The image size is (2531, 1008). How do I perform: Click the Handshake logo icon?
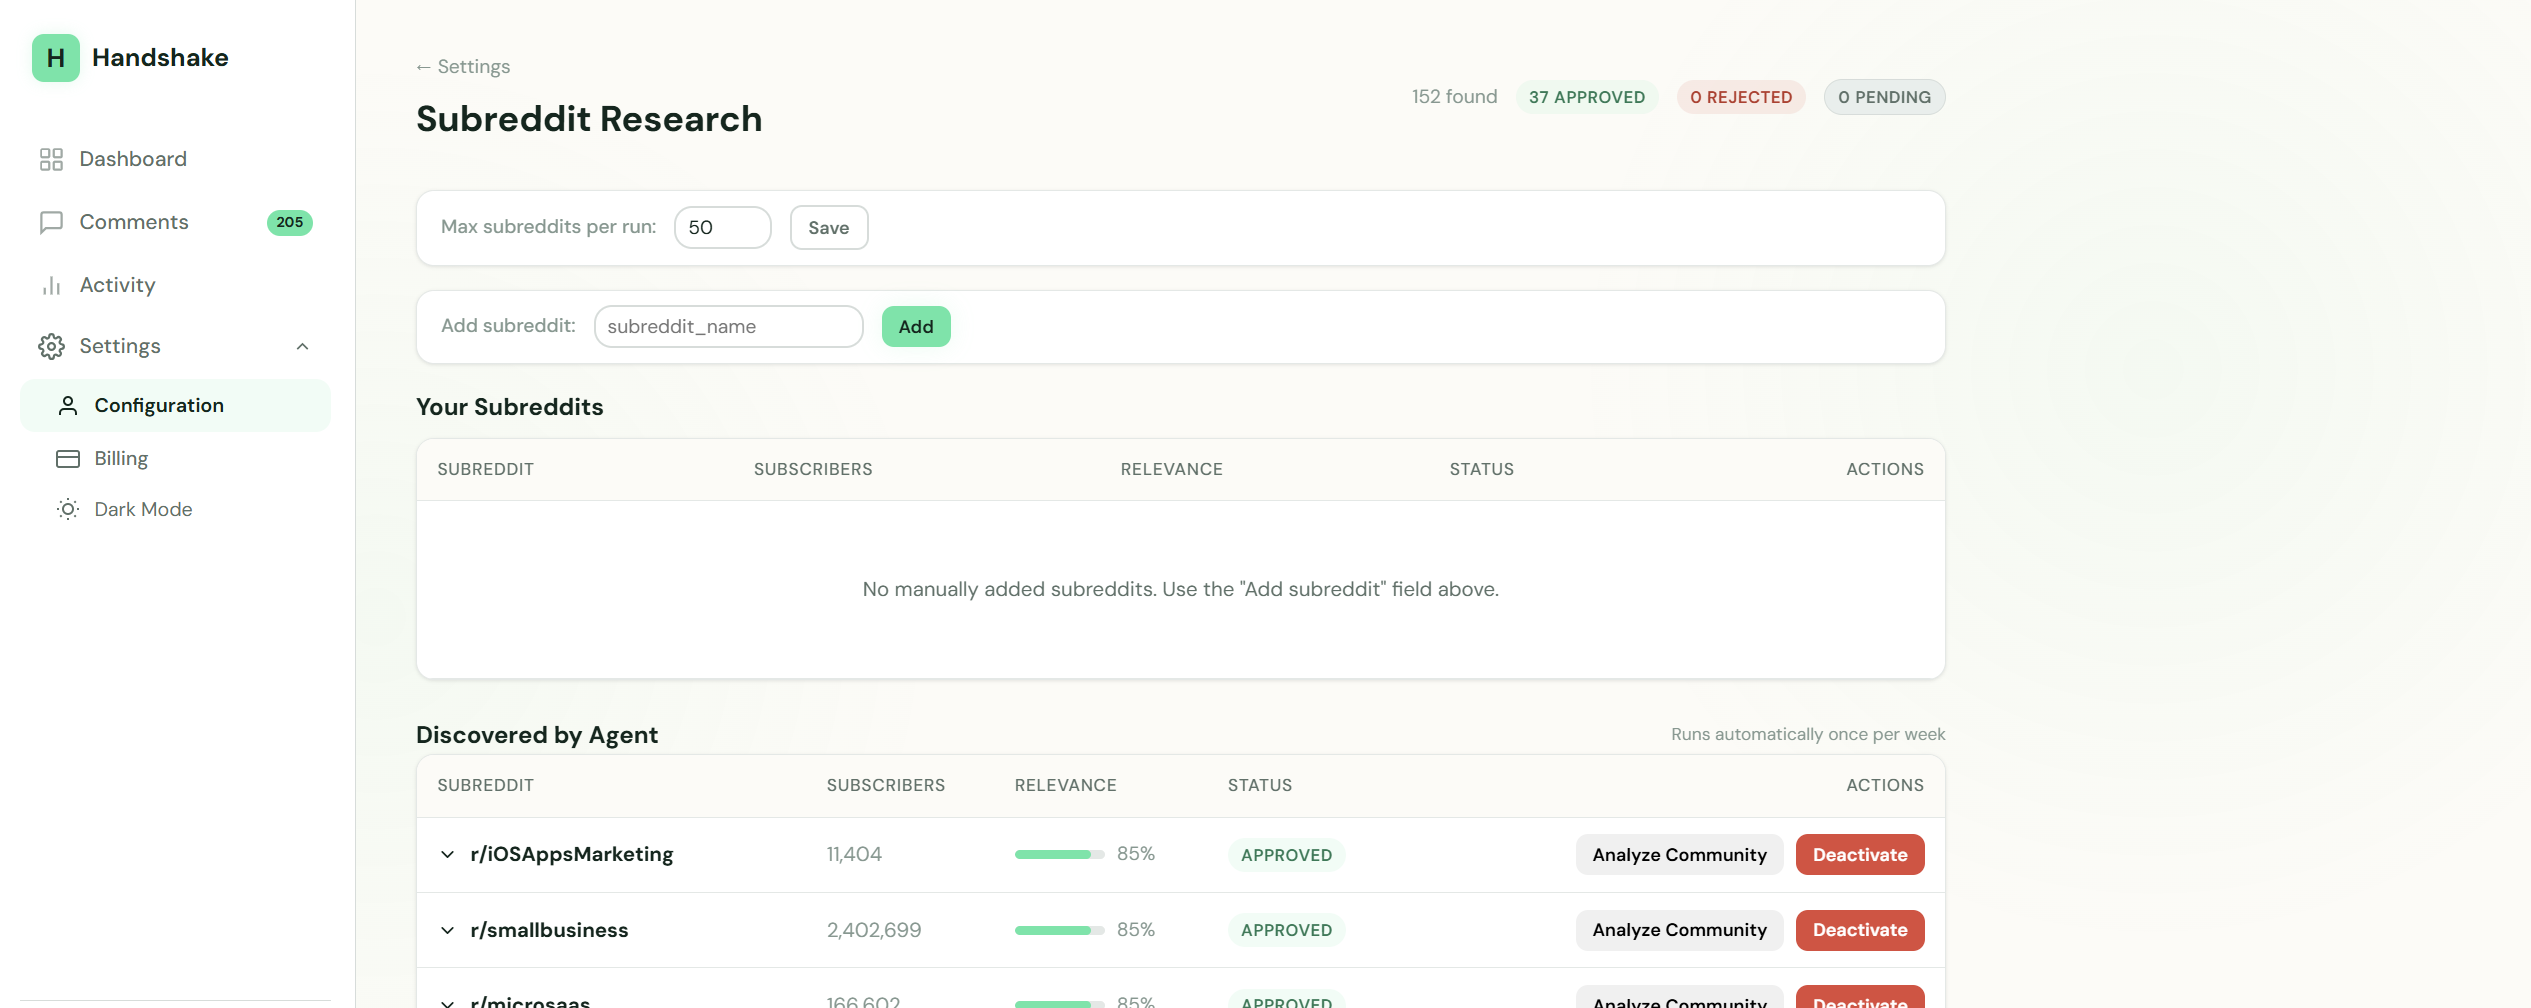55,57
